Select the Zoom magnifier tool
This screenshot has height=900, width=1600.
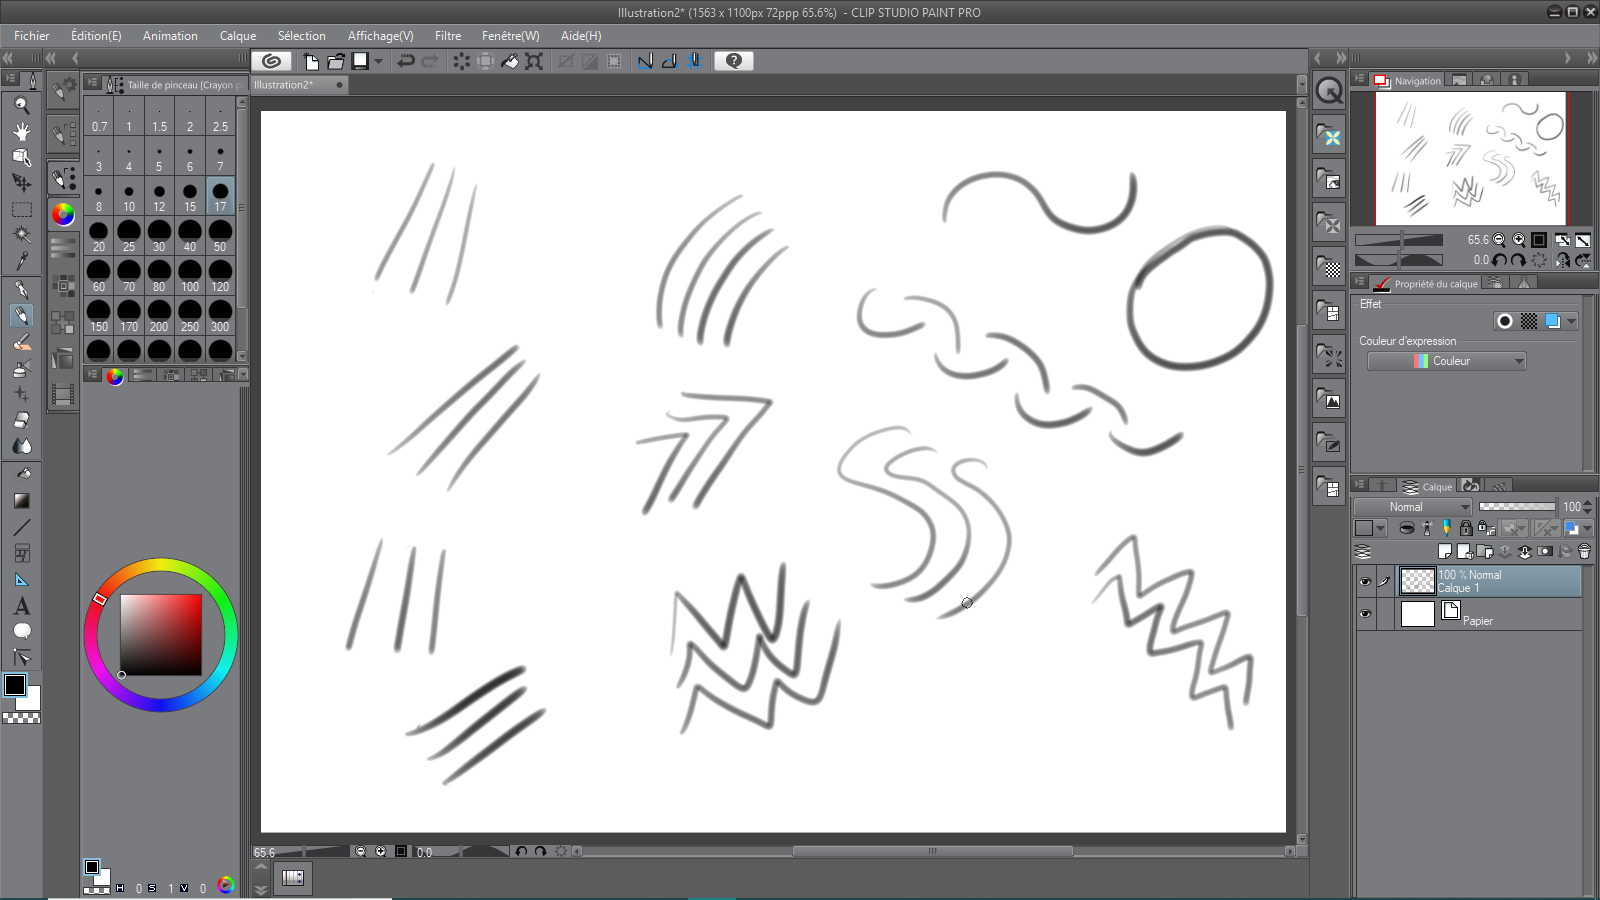click(x=21, y=105)
